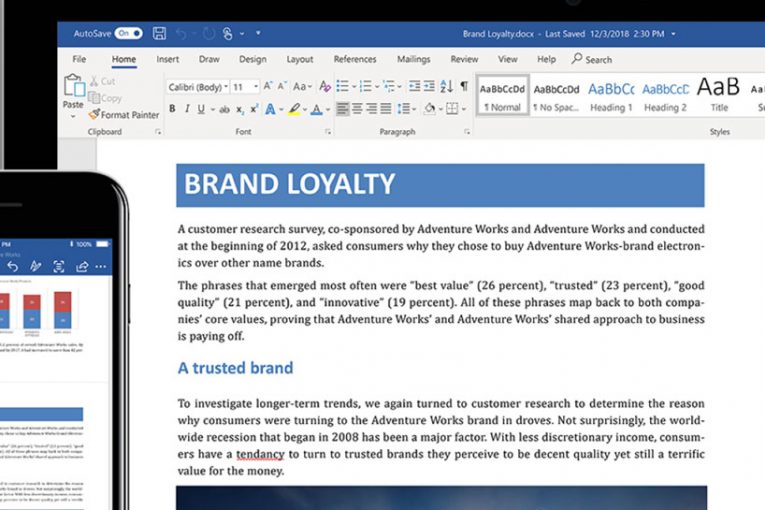Apply a numbered list
Image resolution: width=765 pixels, height=510 pixels.
(x=365, y=86)
